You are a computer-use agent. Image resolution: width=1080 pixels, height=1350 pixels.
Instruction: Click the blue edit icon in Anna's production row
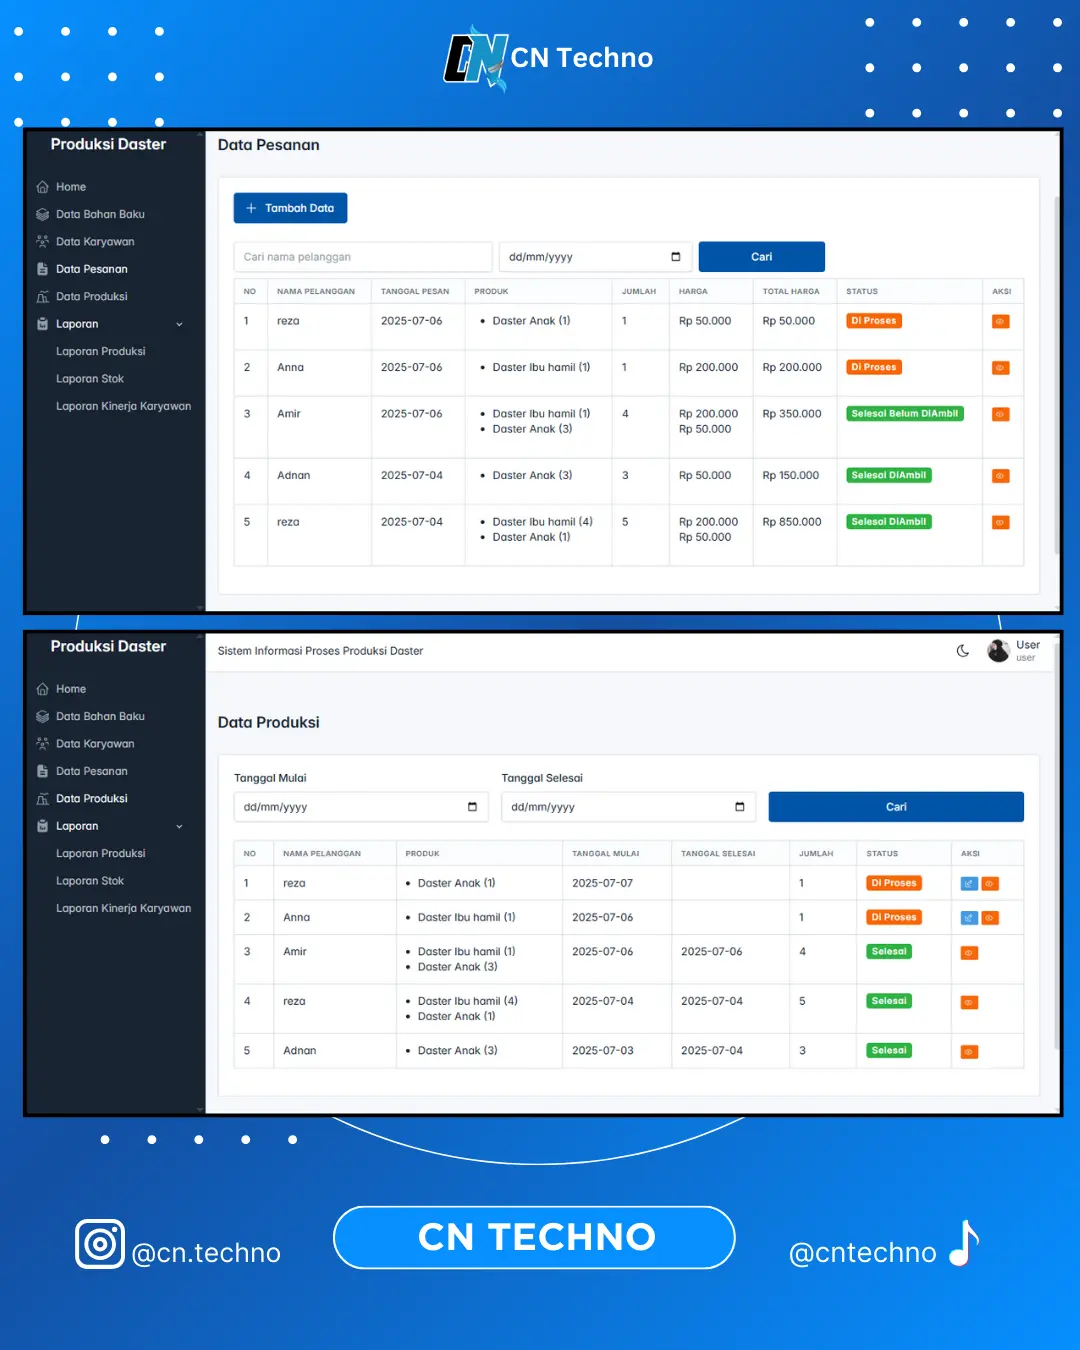coord(969,918)
